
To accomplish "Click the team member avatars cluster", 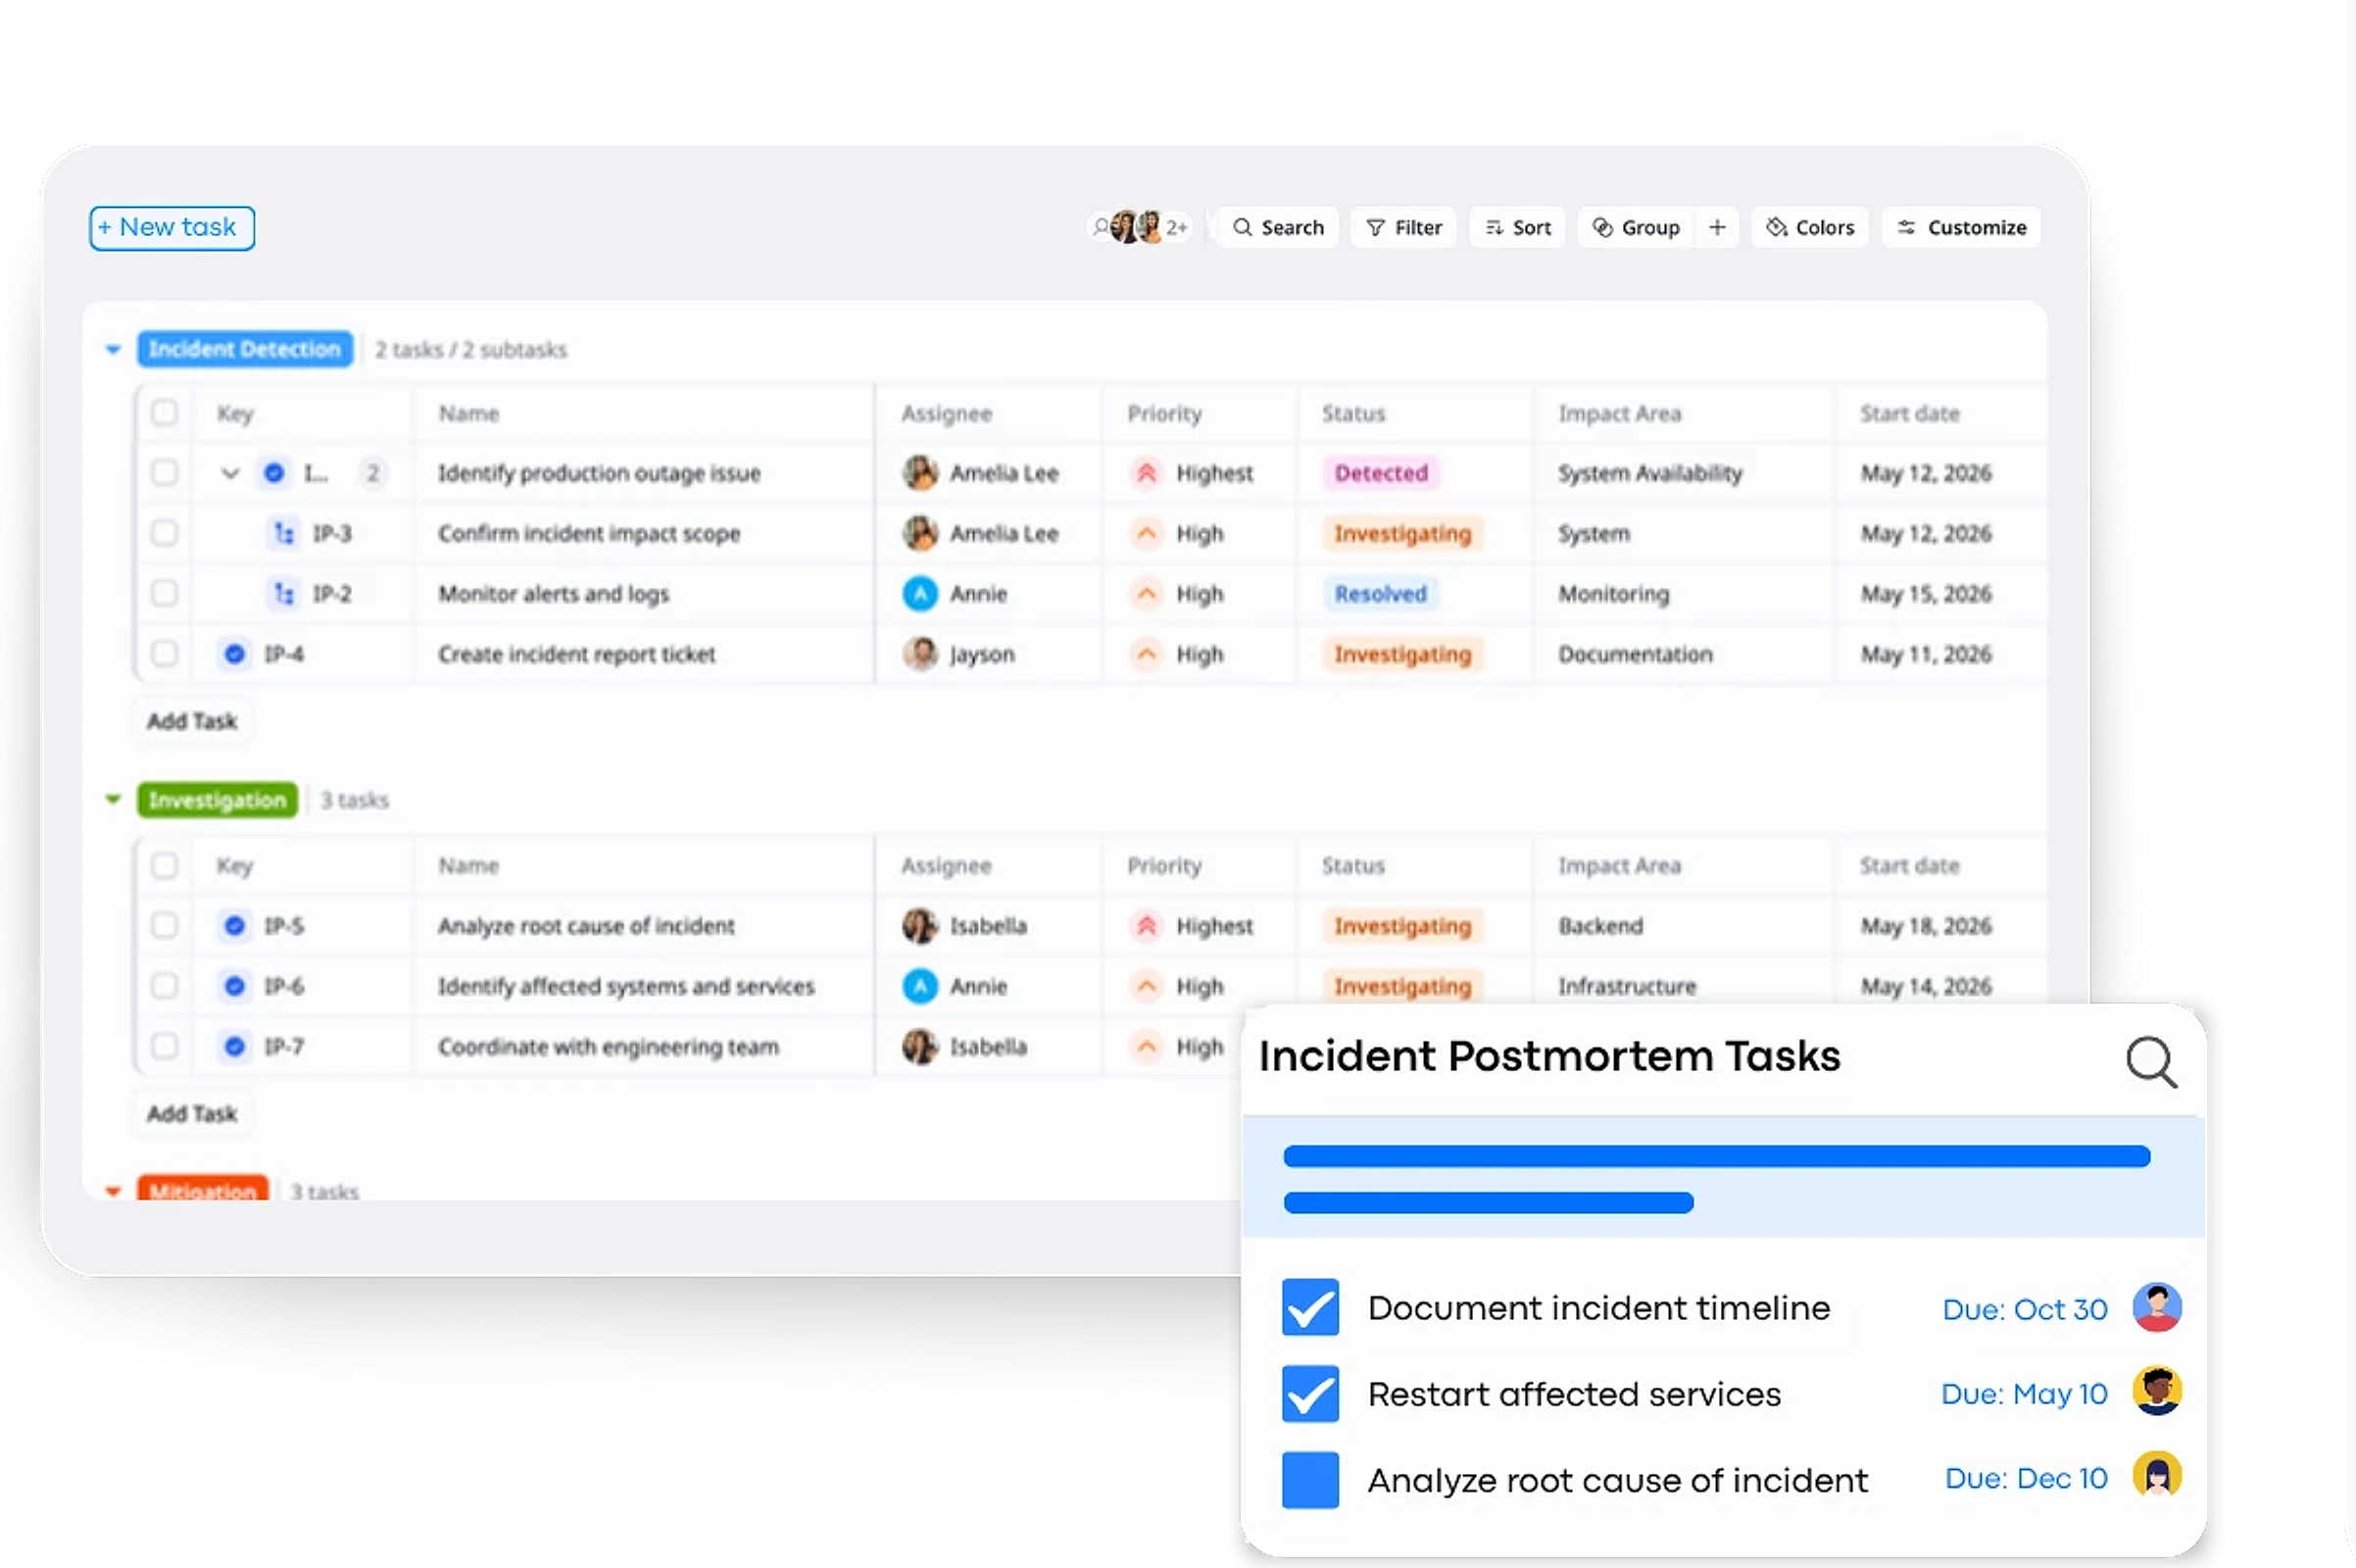I will 1140,228.
